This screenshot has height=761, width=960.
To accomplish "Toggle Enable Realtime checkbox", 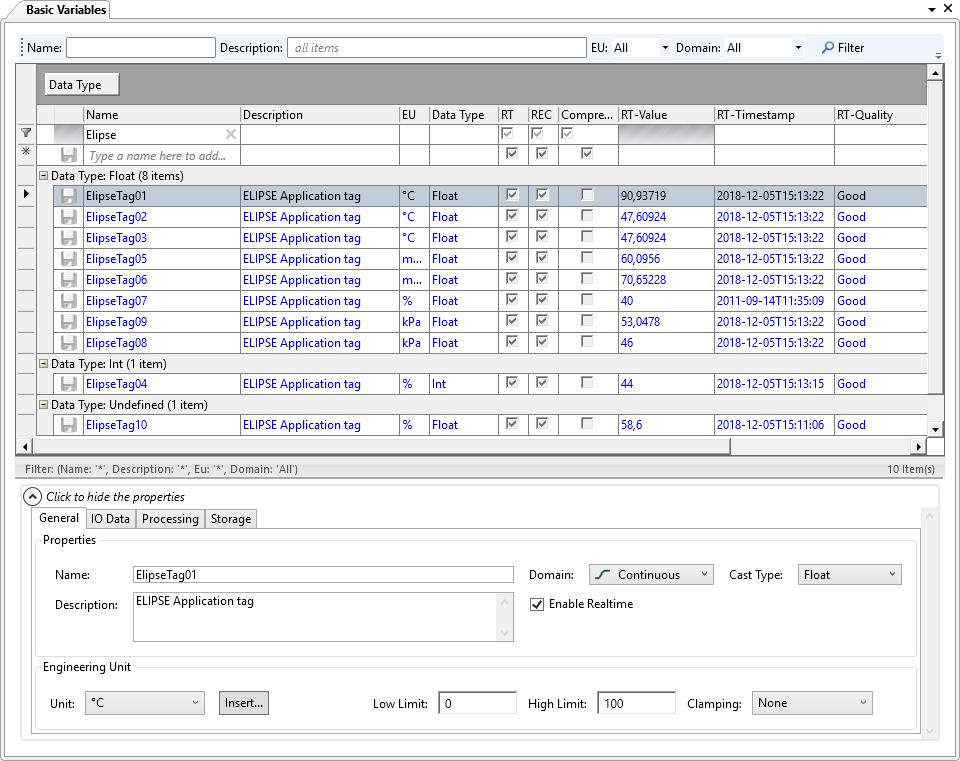I will click(x=538, y=604).
